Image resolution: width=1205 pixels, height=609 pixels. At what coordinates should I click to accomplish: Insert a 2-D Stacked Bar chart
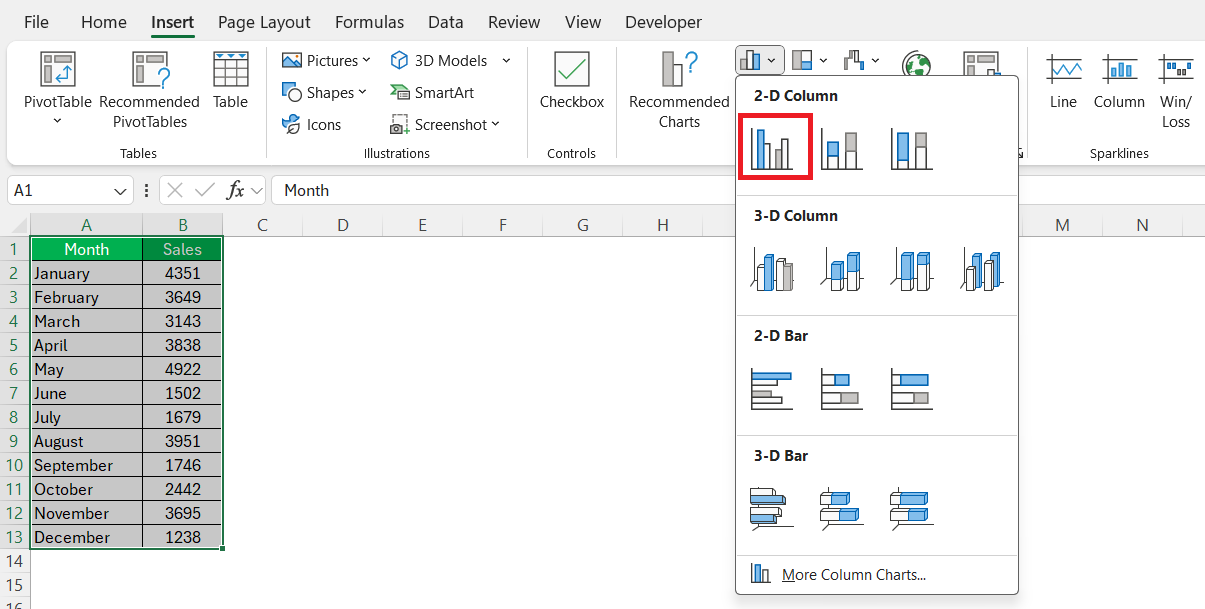pyautogui.click(x=842, y=389)
